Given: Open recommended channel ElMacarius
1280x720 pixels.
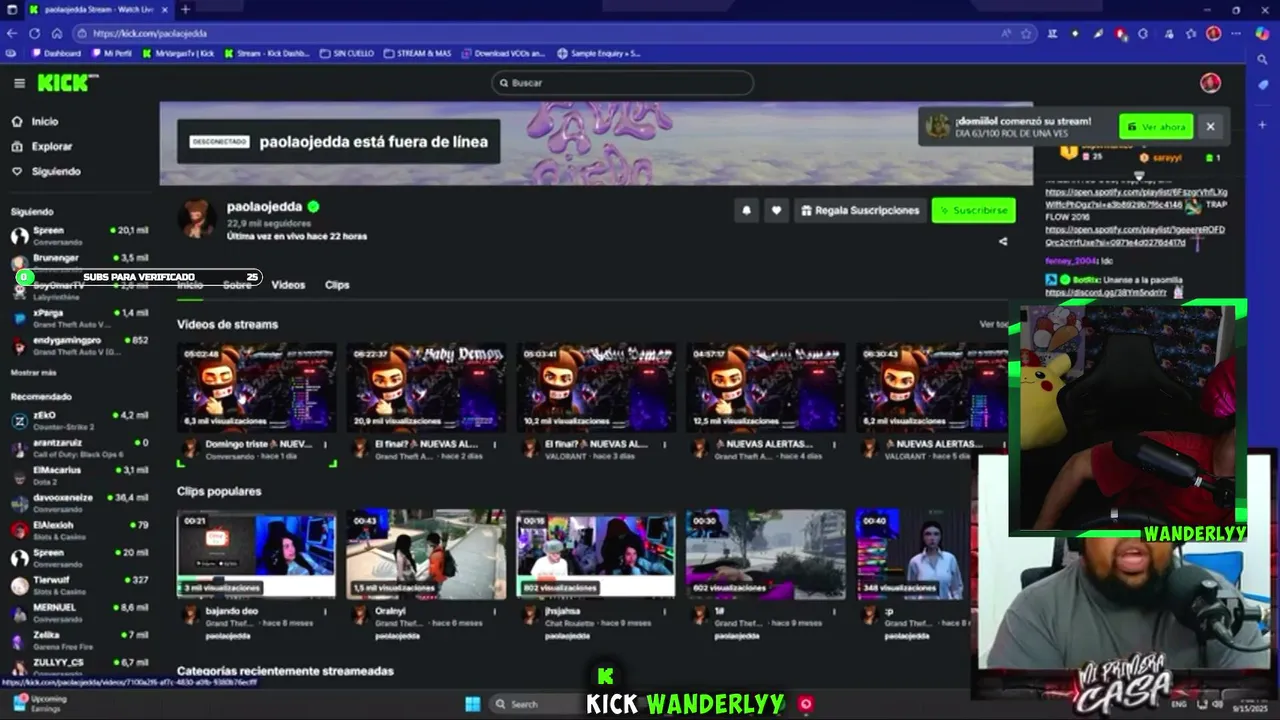Looking at the screenshot, I should point(80,475).
